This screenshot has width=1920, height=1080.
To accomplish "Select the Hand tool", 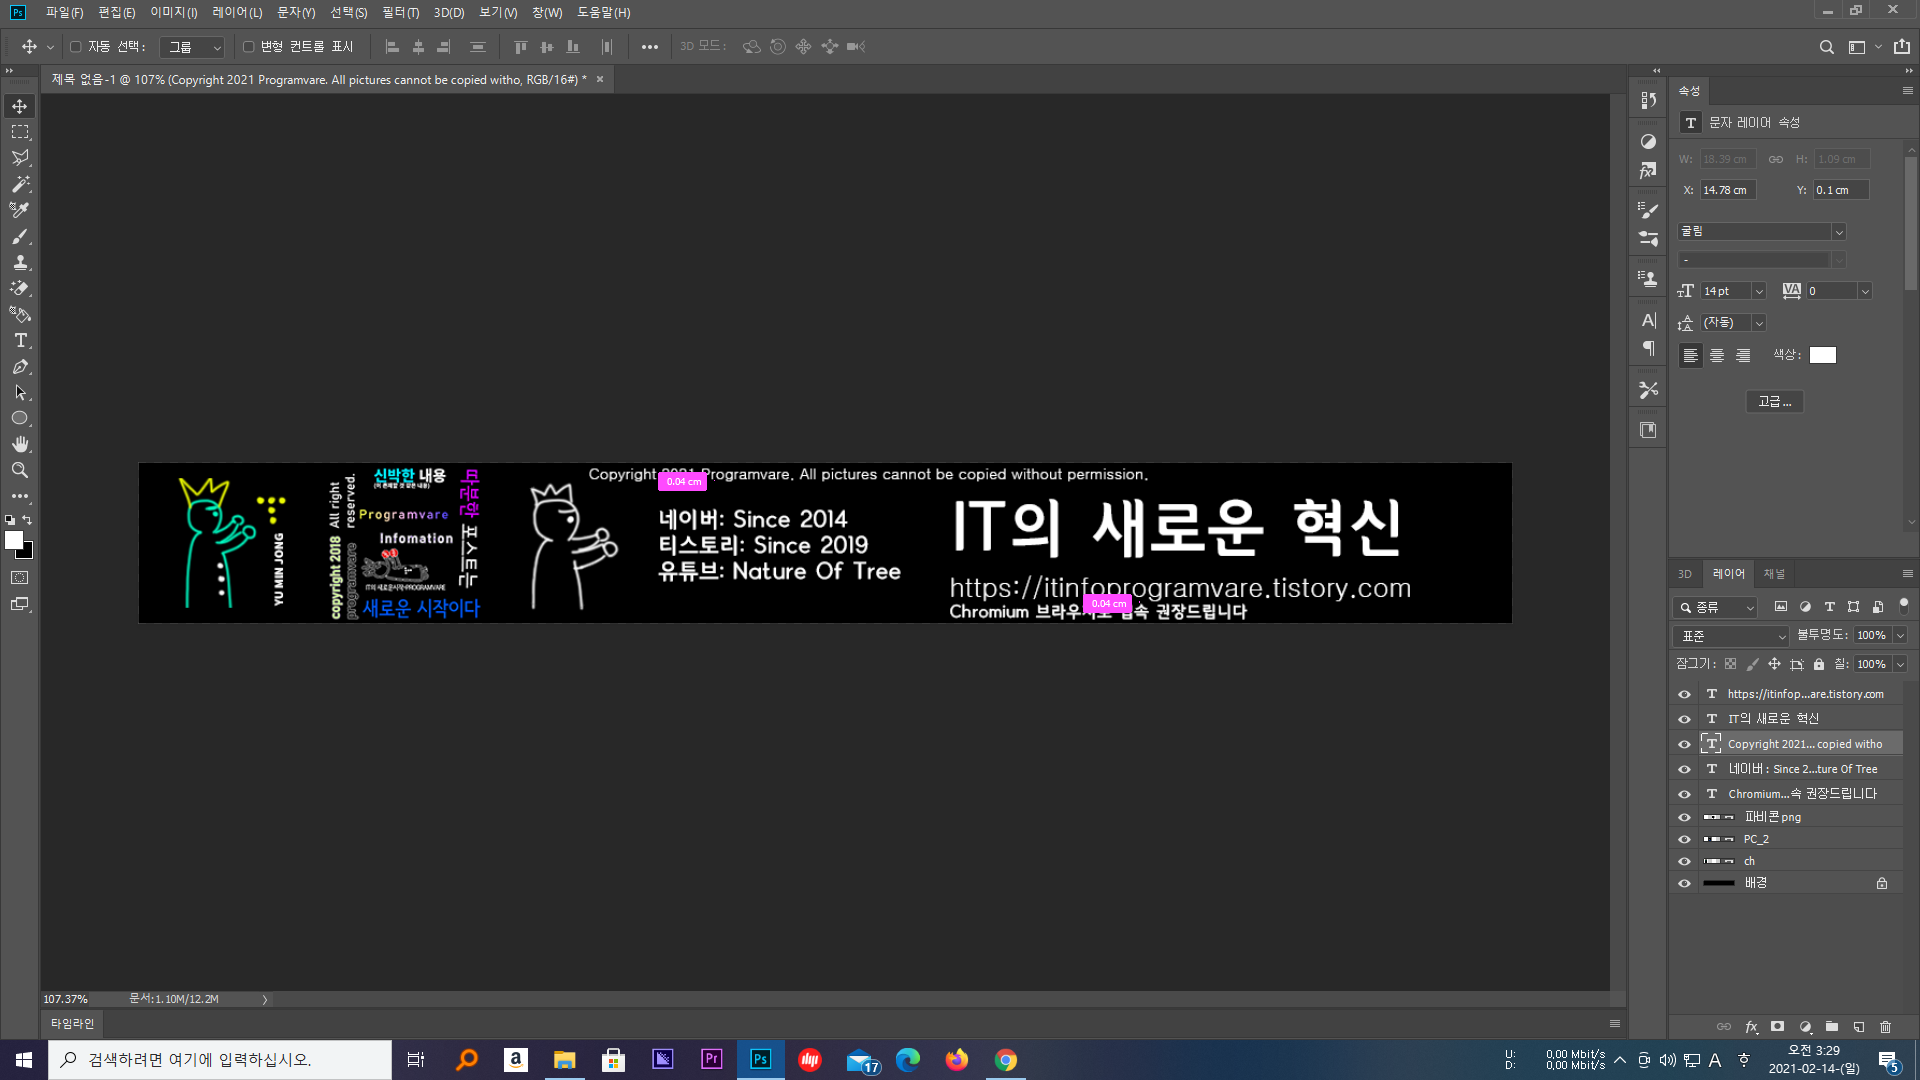I will coord(20,444).
